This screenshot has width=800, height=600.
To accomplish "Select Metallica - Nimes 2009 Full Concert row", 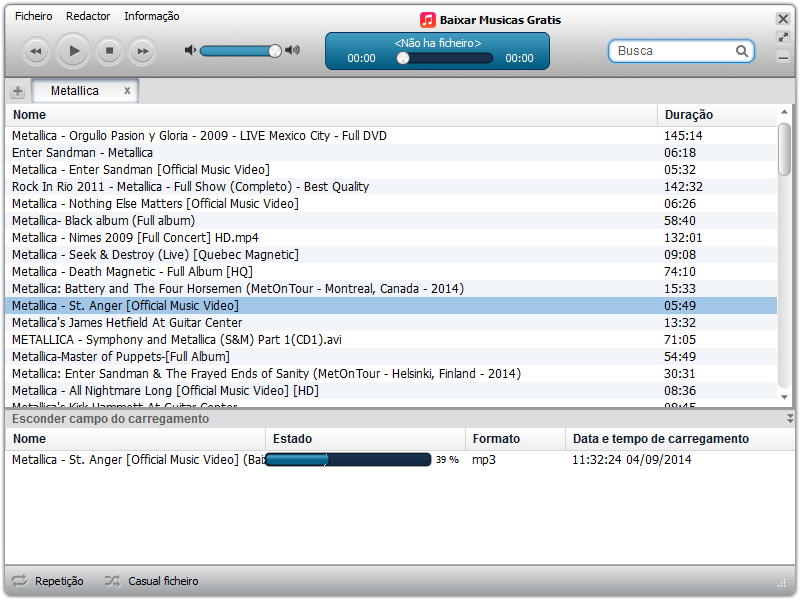I will pos(391,238).
